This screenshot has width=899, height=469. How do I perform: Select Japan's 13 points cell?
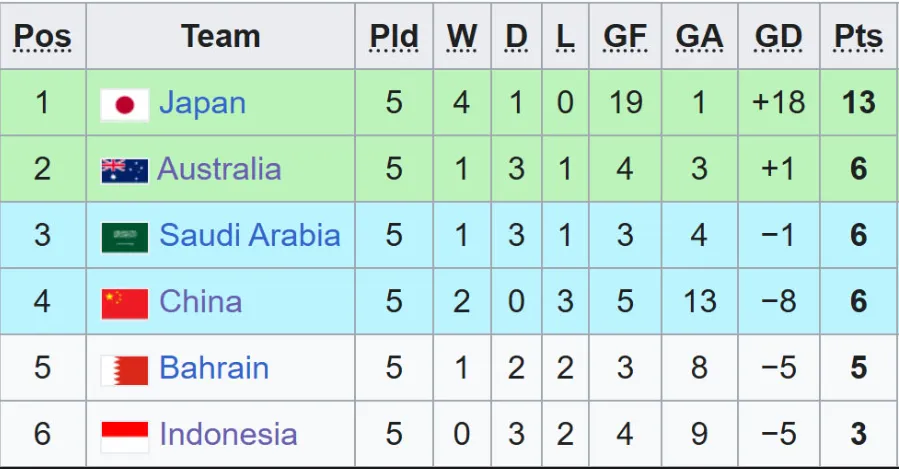pyautogui.click(x=858, y=103)
